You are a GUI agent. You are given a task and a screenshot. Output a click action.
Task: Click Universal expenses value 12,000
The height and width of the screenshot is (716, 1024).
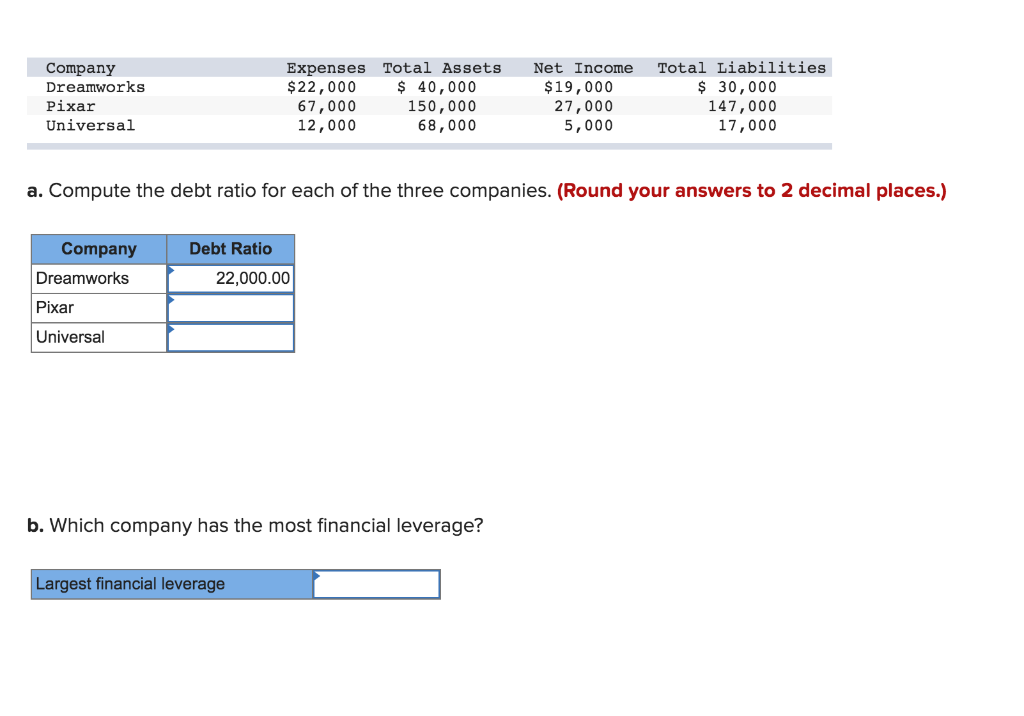327,125
